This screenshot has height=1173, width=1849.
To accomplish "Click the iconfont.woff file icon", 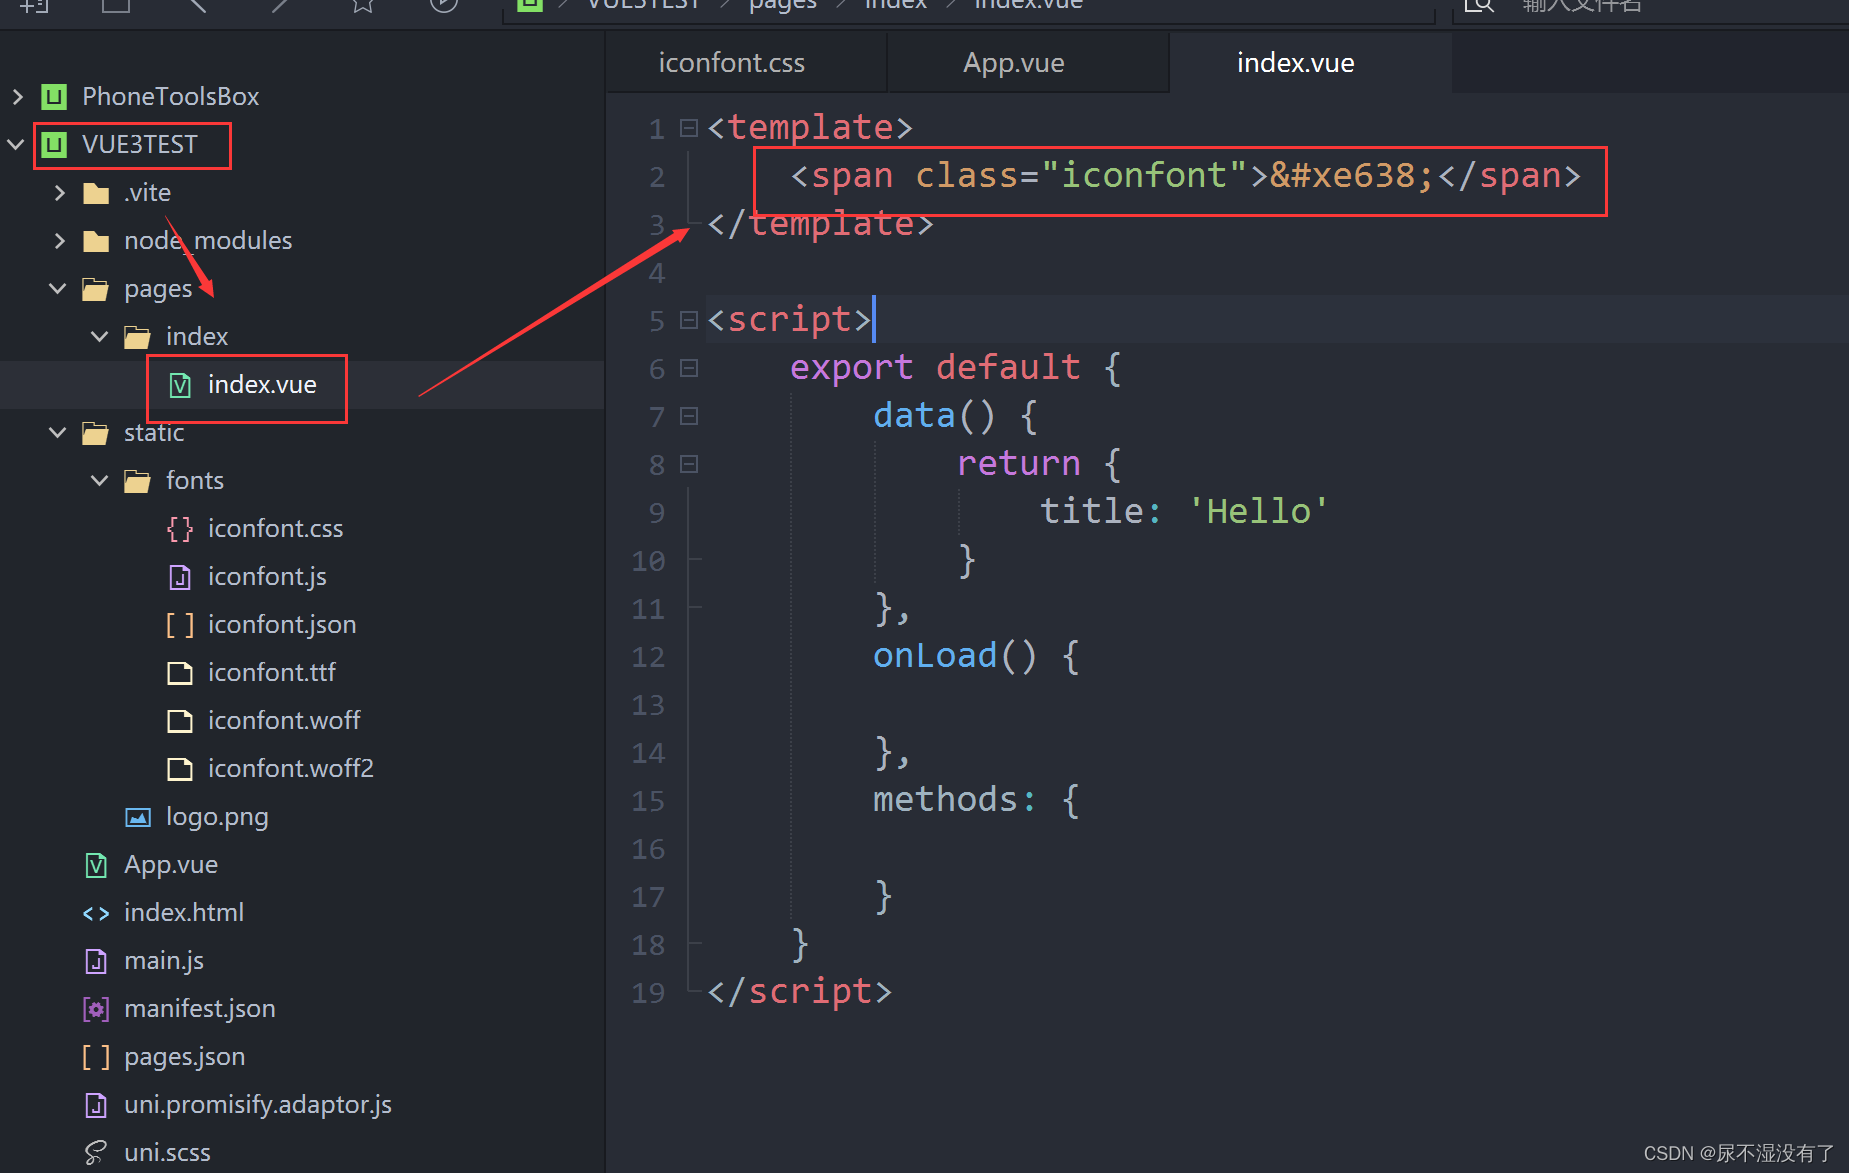I will 180,721.
